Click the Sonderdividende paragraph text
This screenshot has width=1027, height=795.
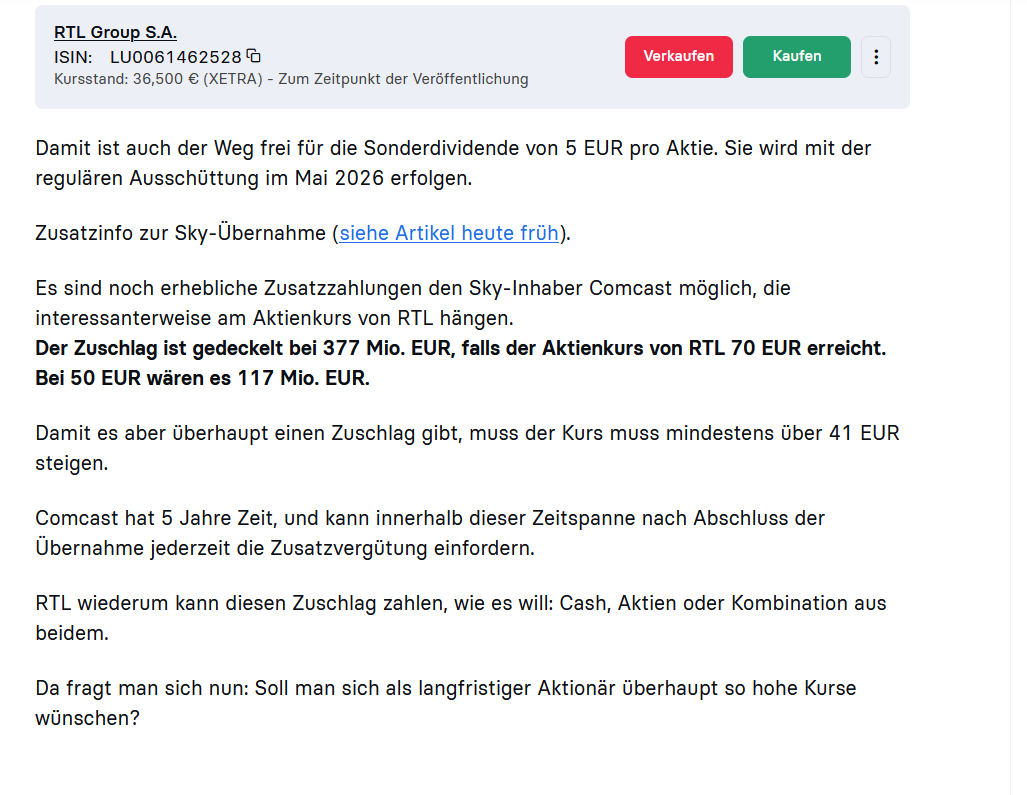tap(452, 163)
